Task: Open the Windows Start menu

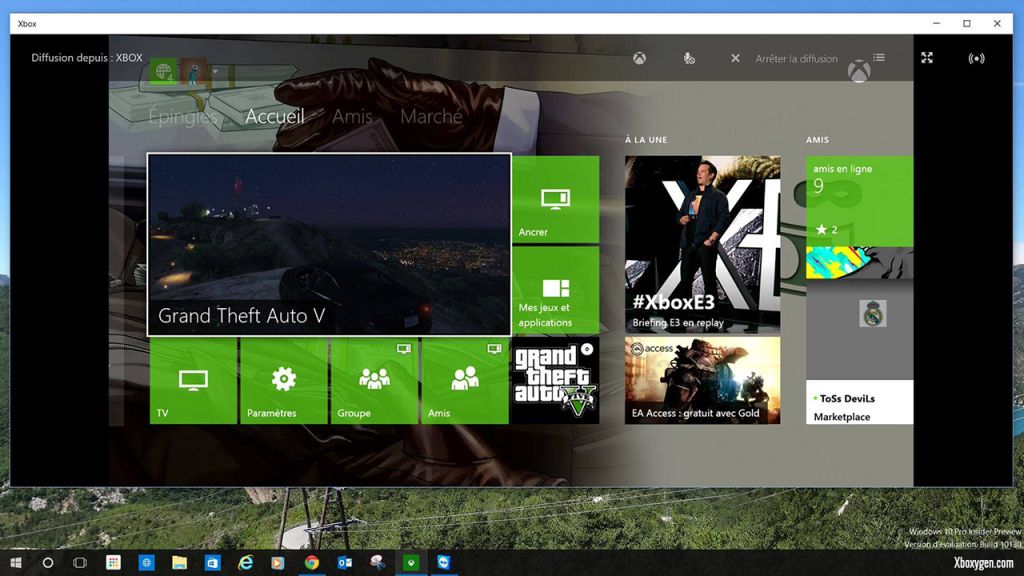Action: pos(16,562)
